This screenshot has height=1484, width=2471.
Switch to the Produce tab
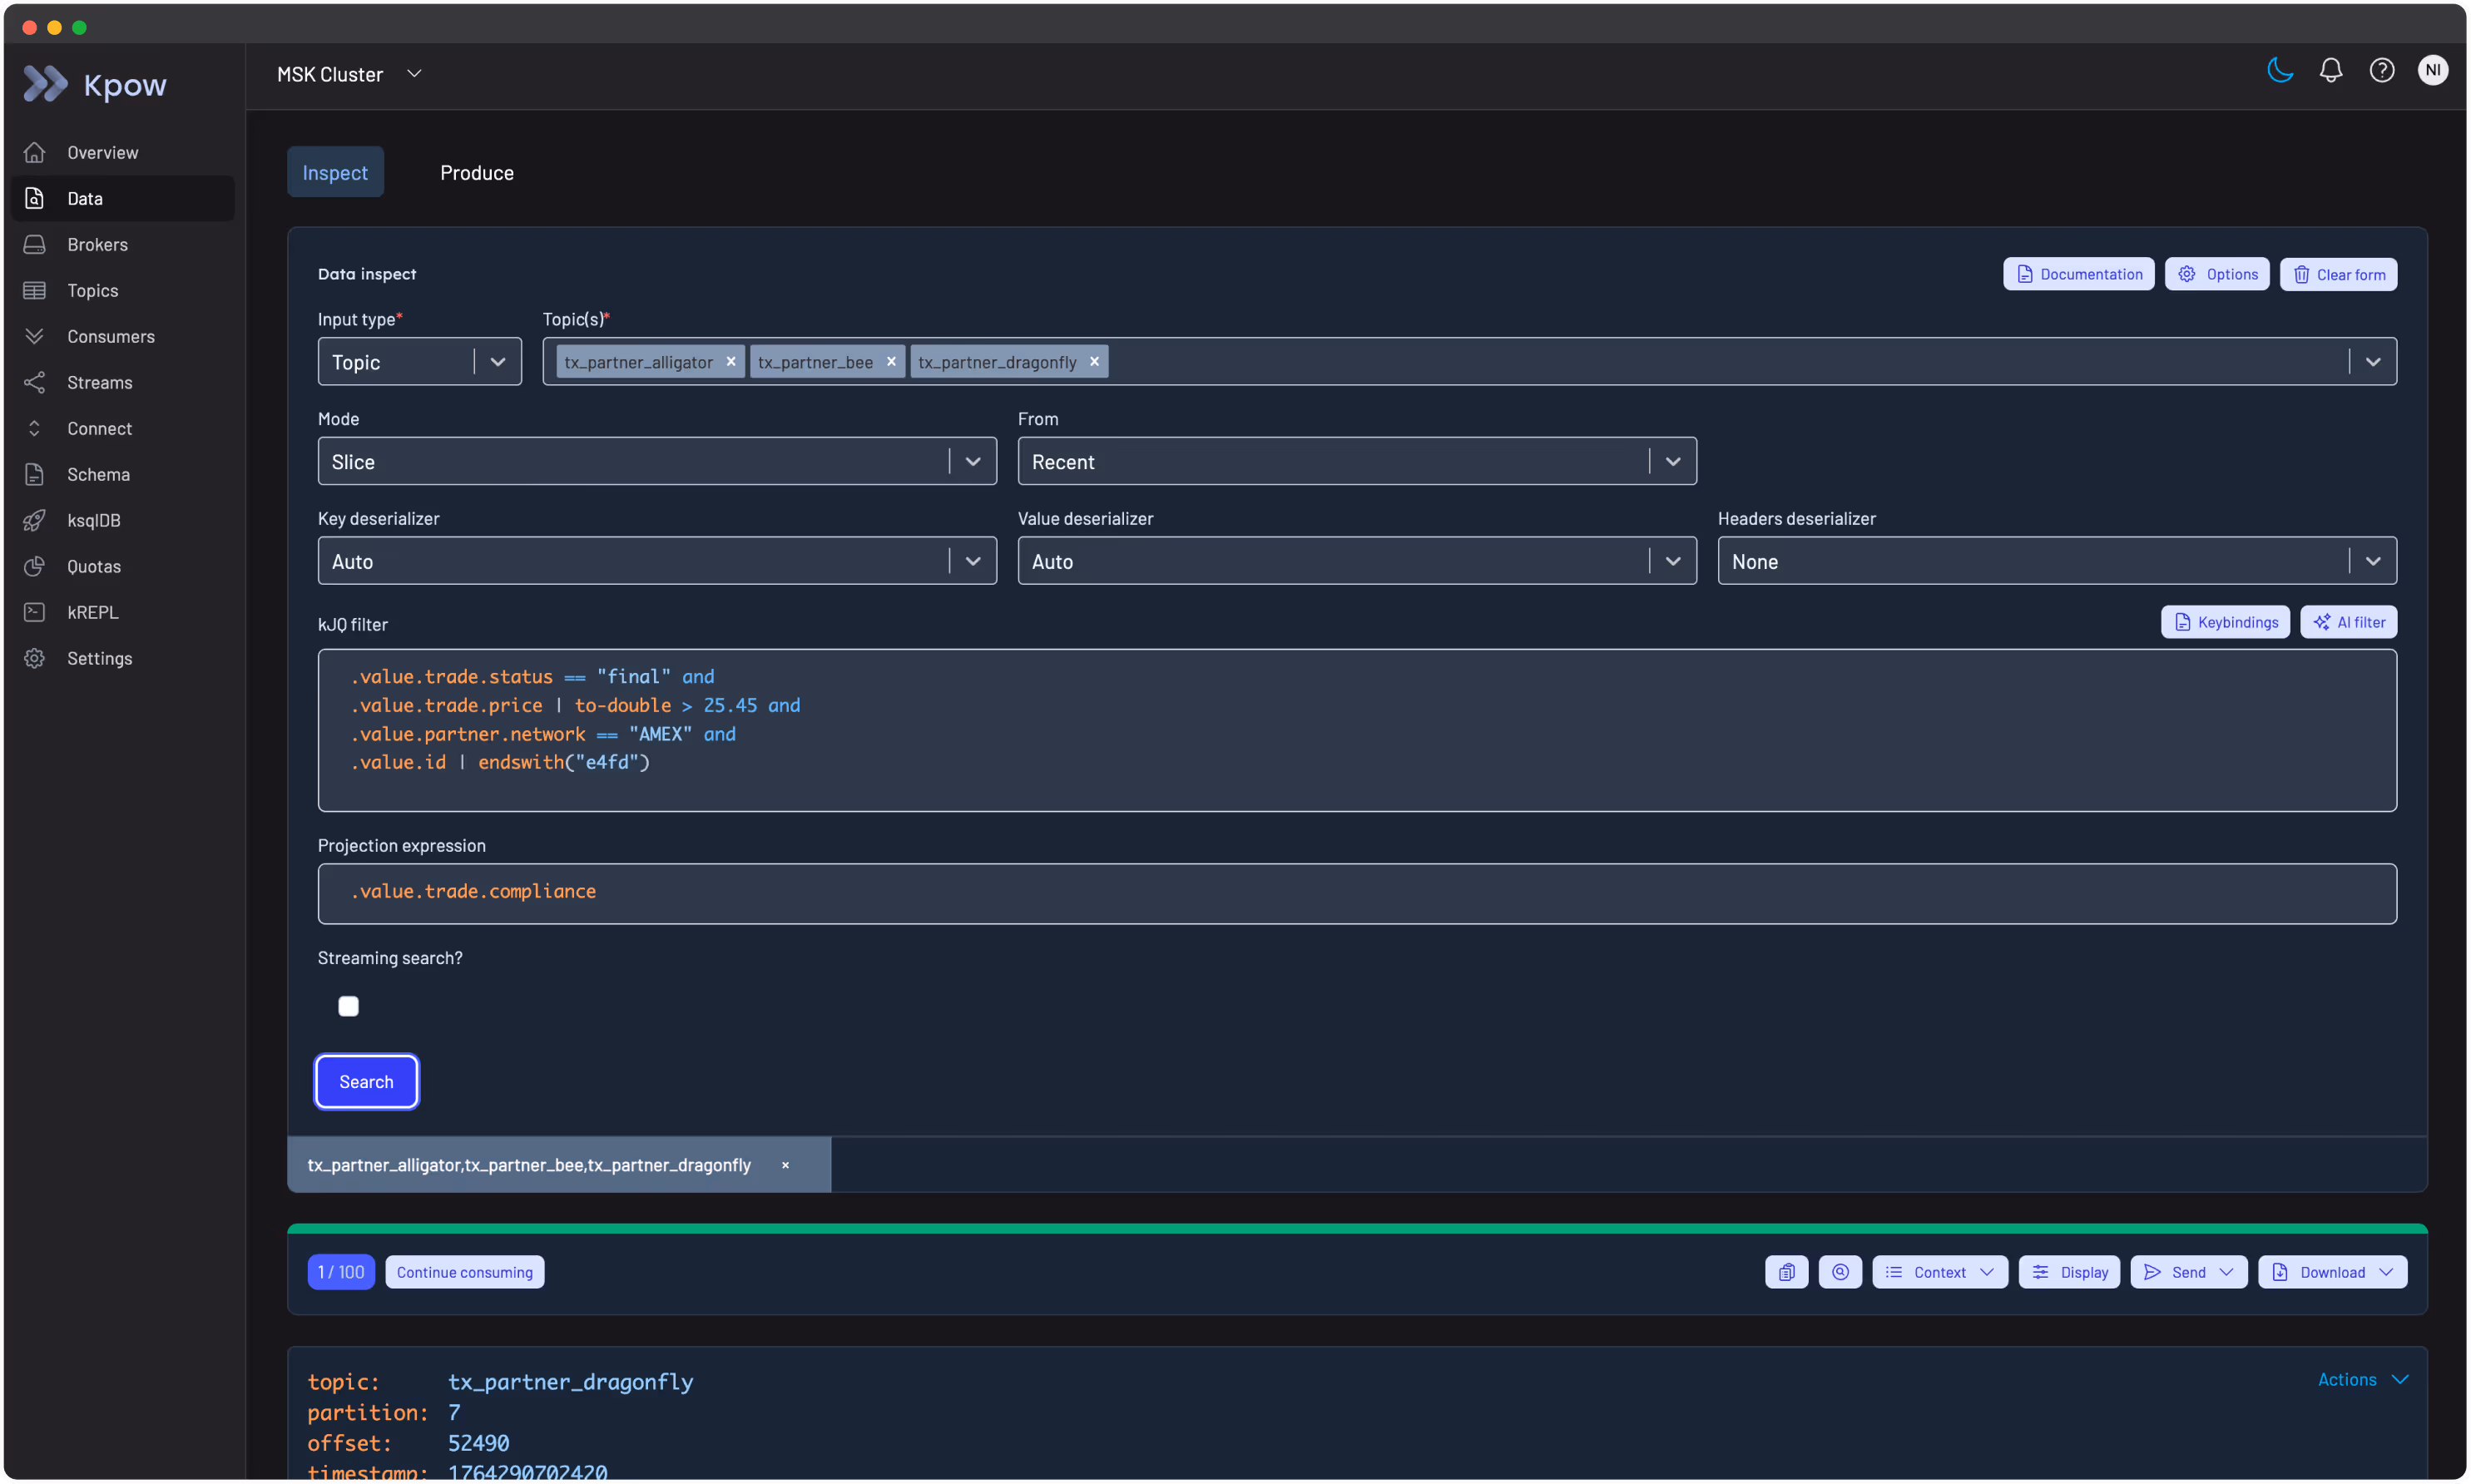pyautogui.click(x=477, y=172)
